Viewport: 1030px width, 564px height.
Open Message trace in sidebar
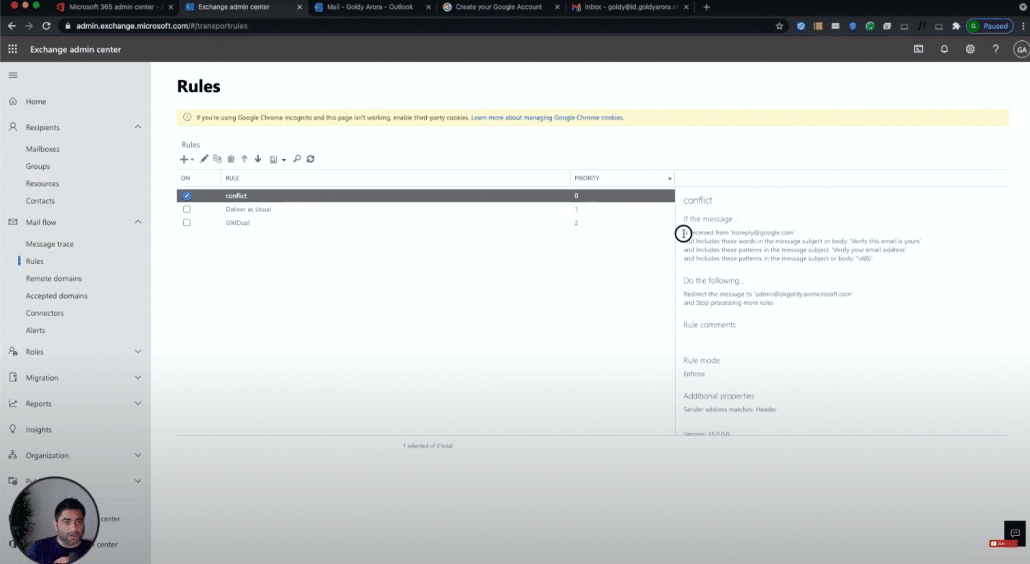pyautogui.click(x=50, y=244)
